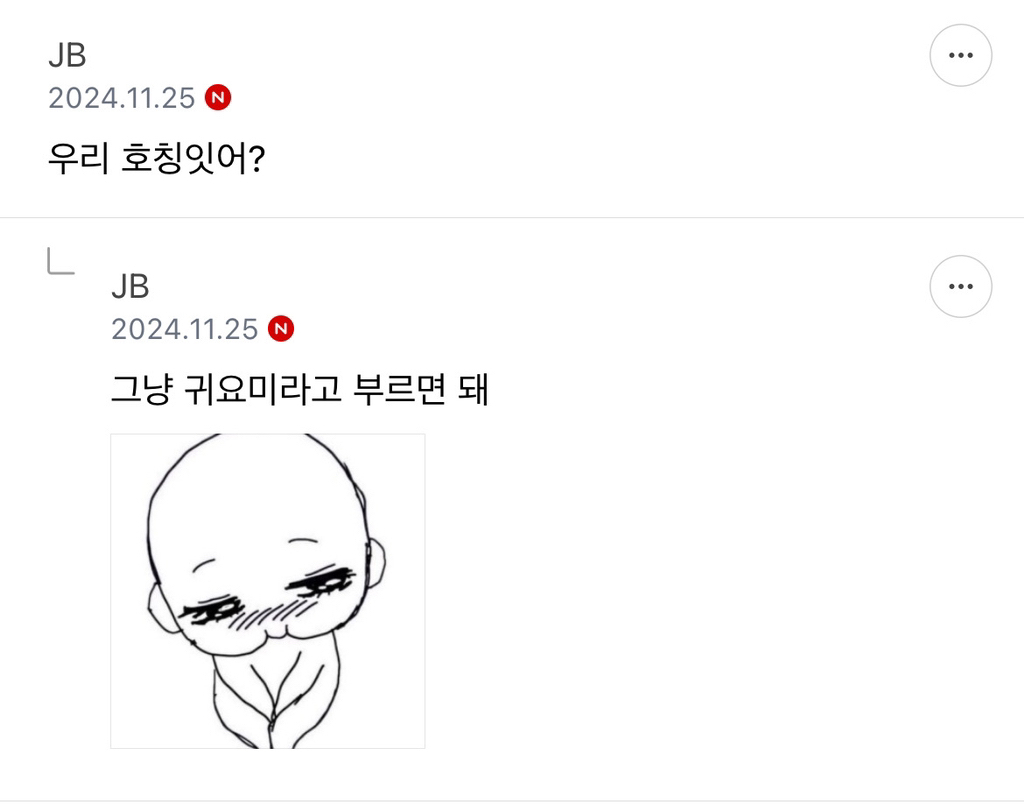Click the divider line between comment and reply

pos(512,217)
